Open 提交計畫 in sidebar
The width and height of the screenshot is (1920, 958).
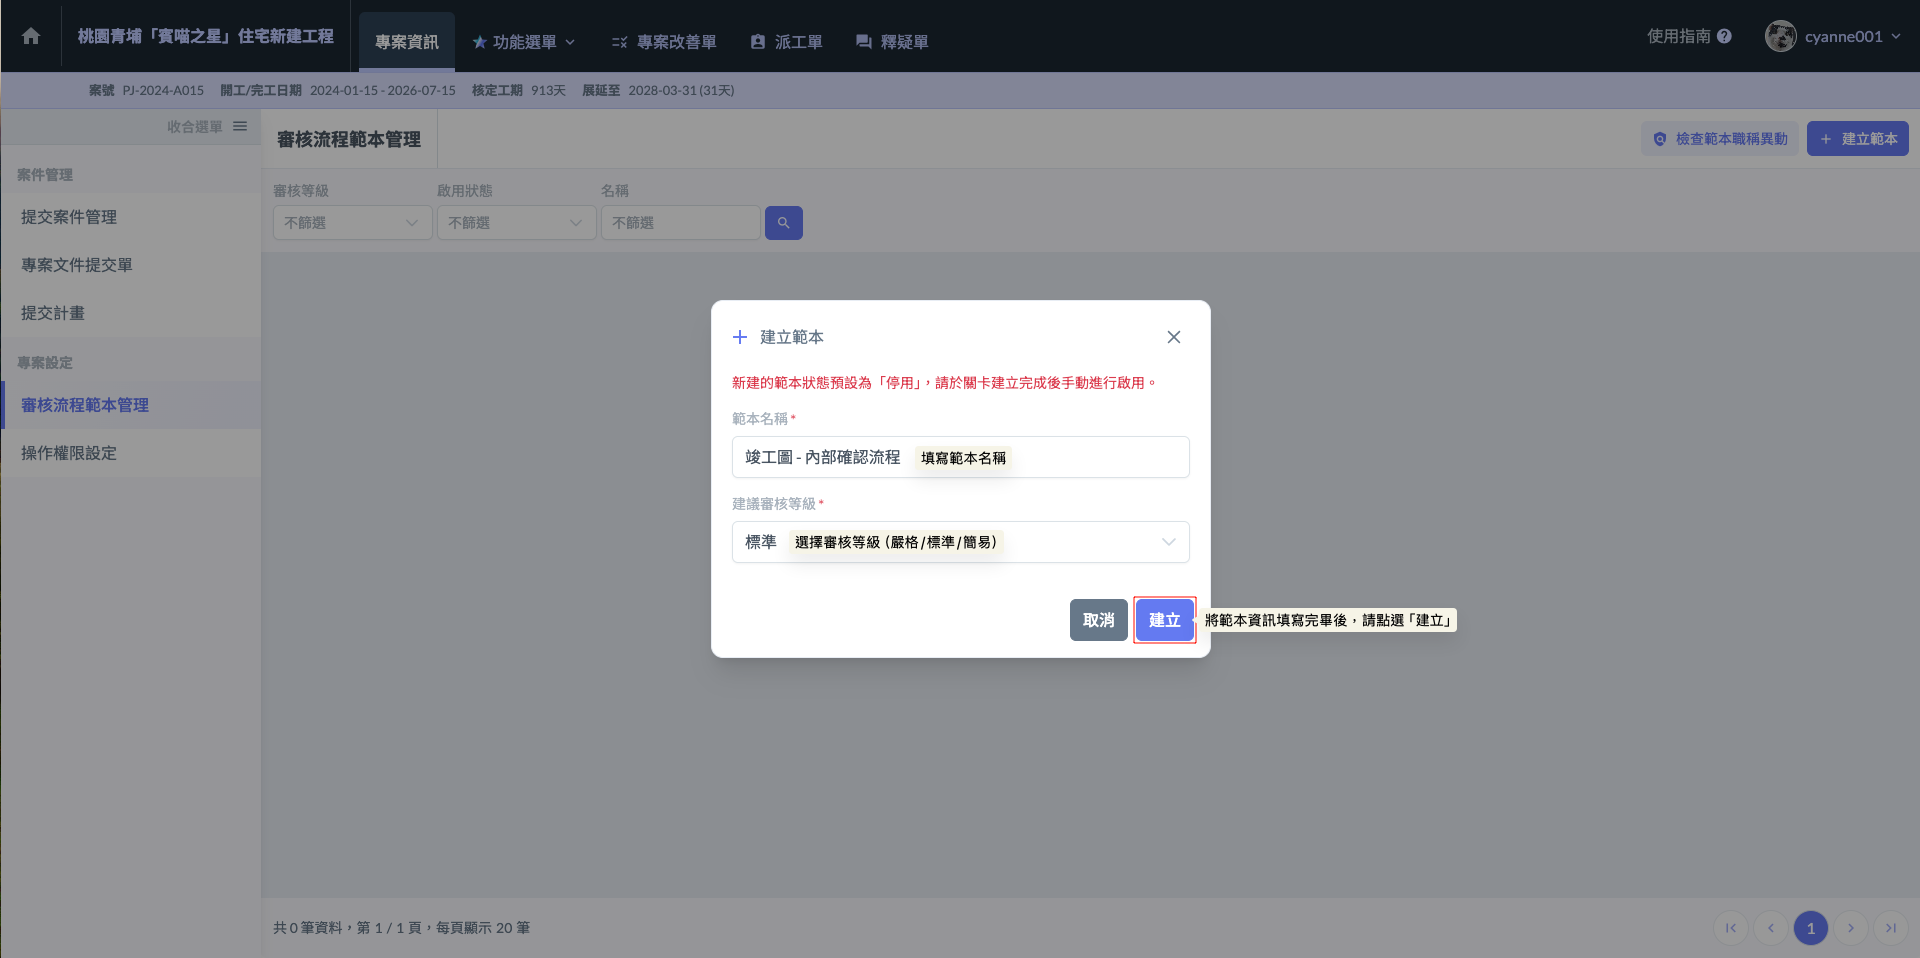pos(131,313)
